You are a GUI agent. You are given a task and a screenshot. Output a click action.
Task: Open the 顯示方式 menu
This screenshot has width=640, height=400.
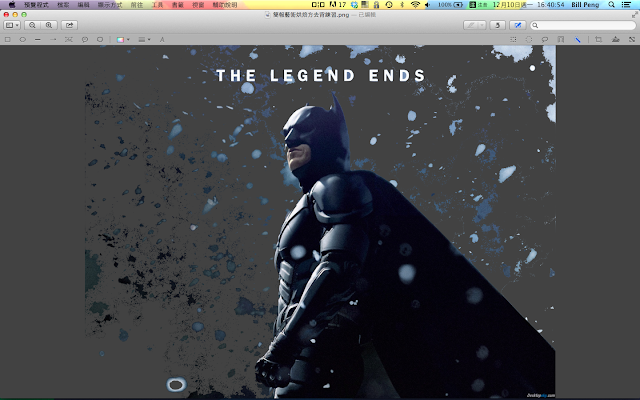point(110,5)
